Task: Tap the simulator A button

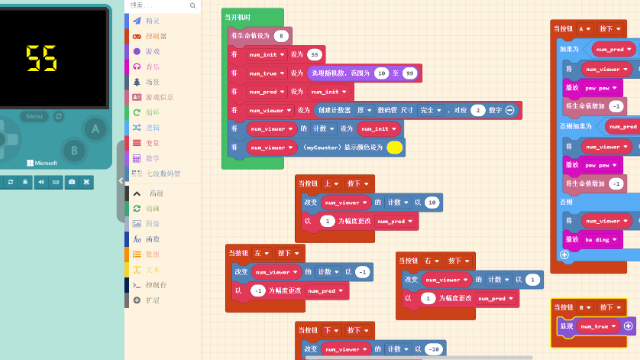Action: [95, 129]
